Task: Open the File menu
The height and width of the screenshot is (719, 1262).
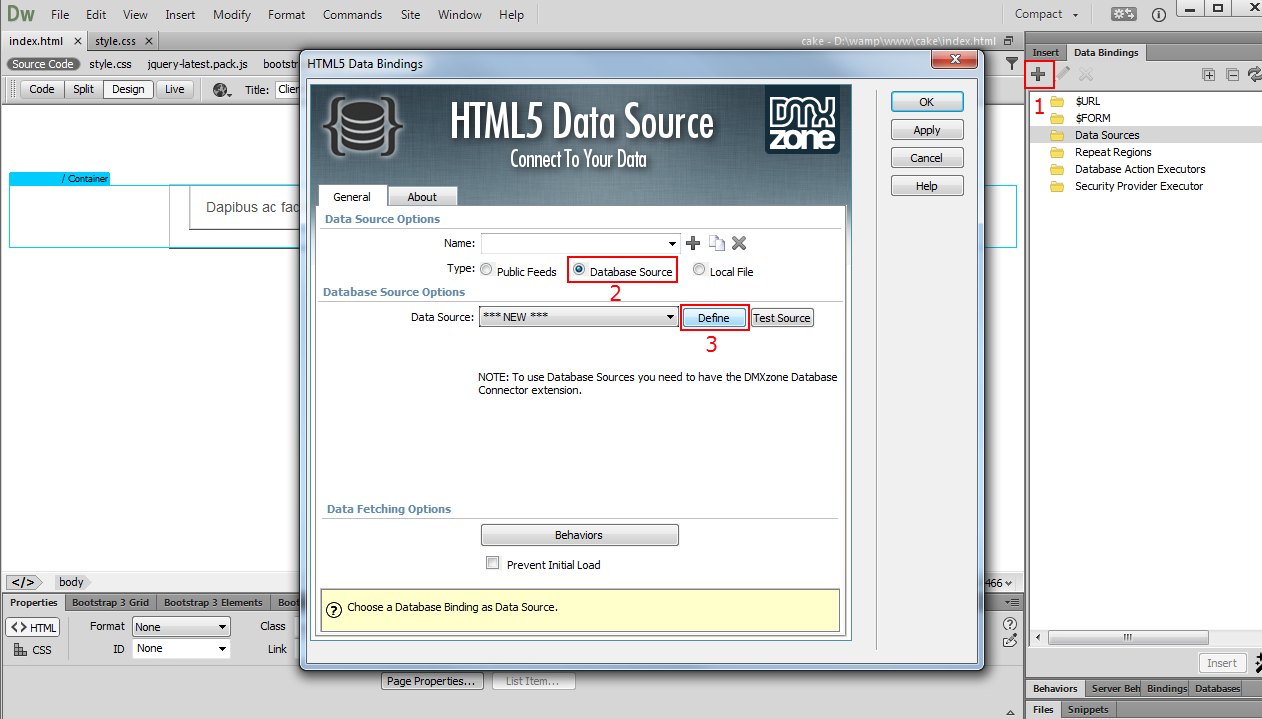Action: (60, 15)
